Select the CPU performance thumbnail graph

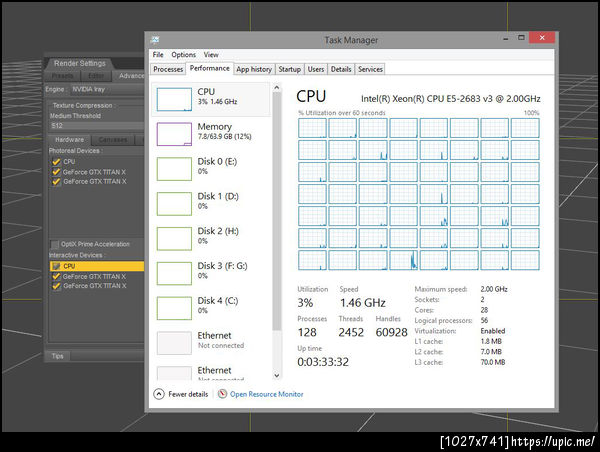[x=174, y=99]
